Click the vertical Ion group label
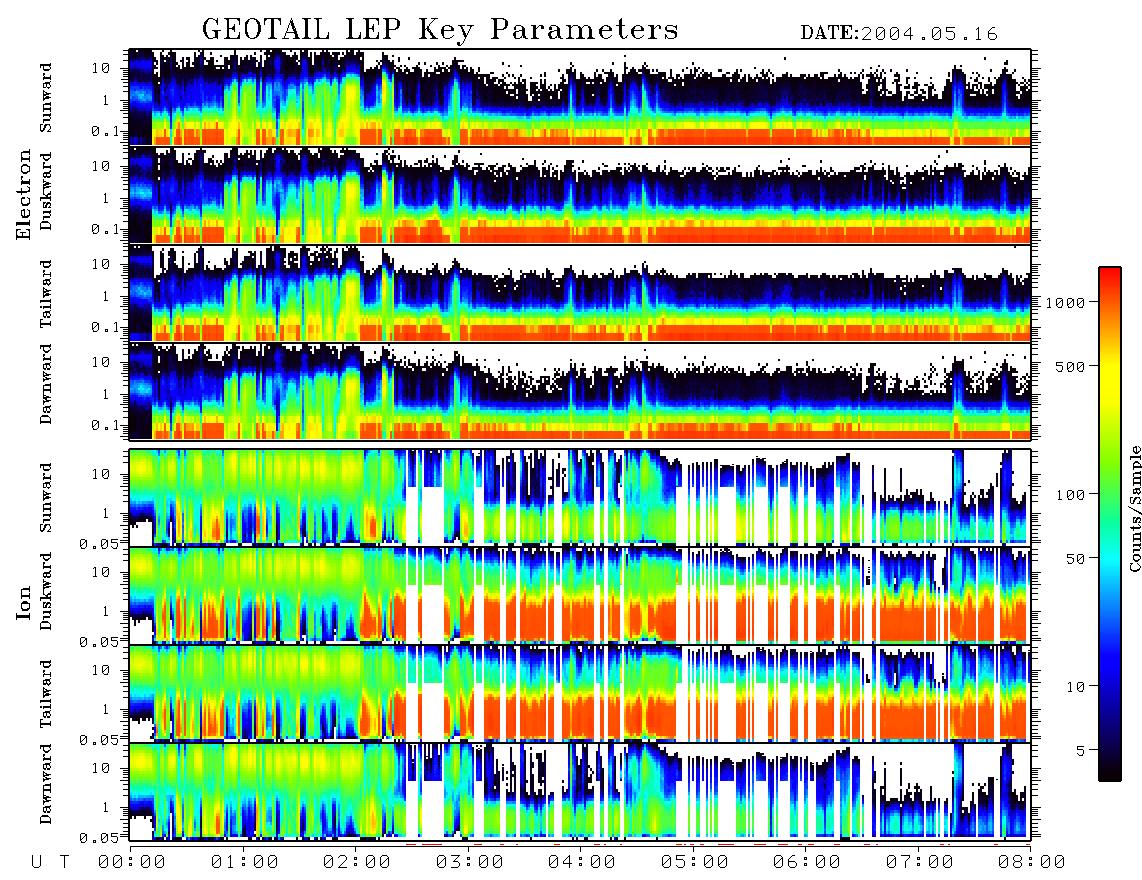 pyautogui.click(x=24, y=603)
